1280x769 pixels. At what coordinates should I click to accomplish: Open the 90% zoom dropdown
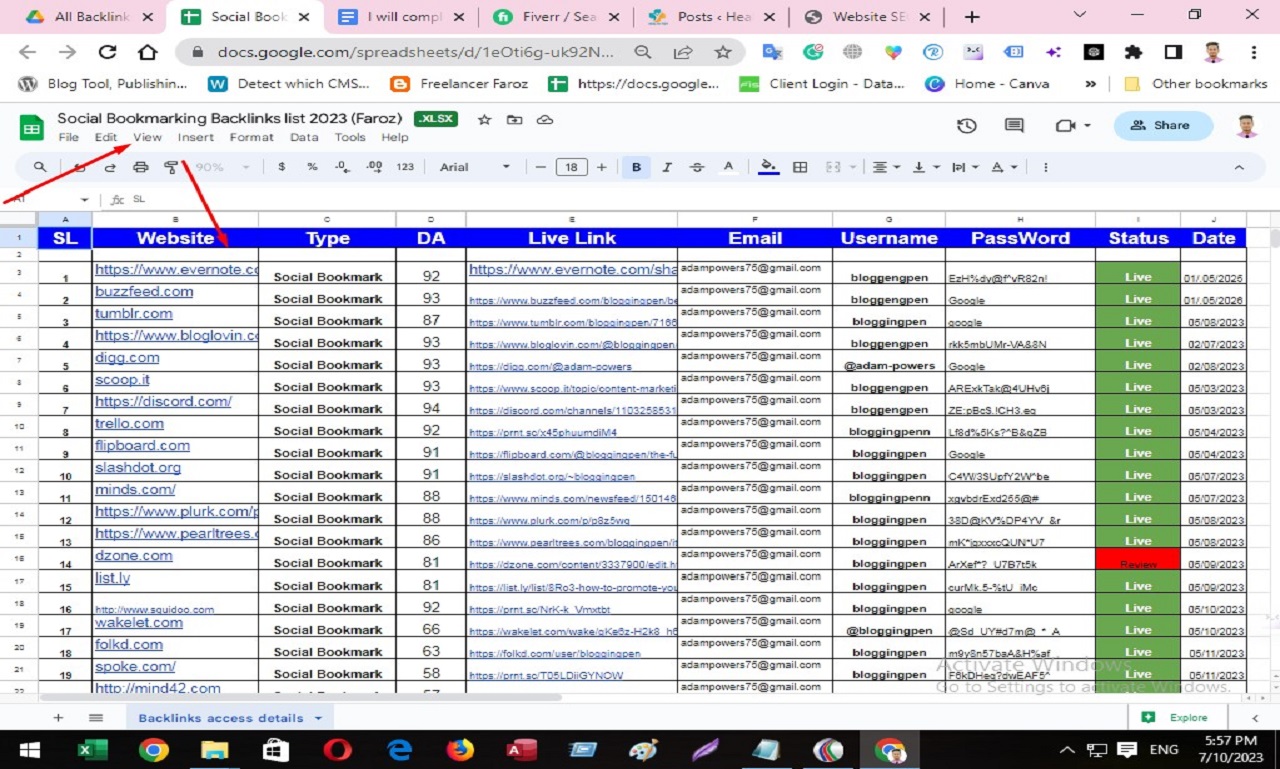[221, 167]
